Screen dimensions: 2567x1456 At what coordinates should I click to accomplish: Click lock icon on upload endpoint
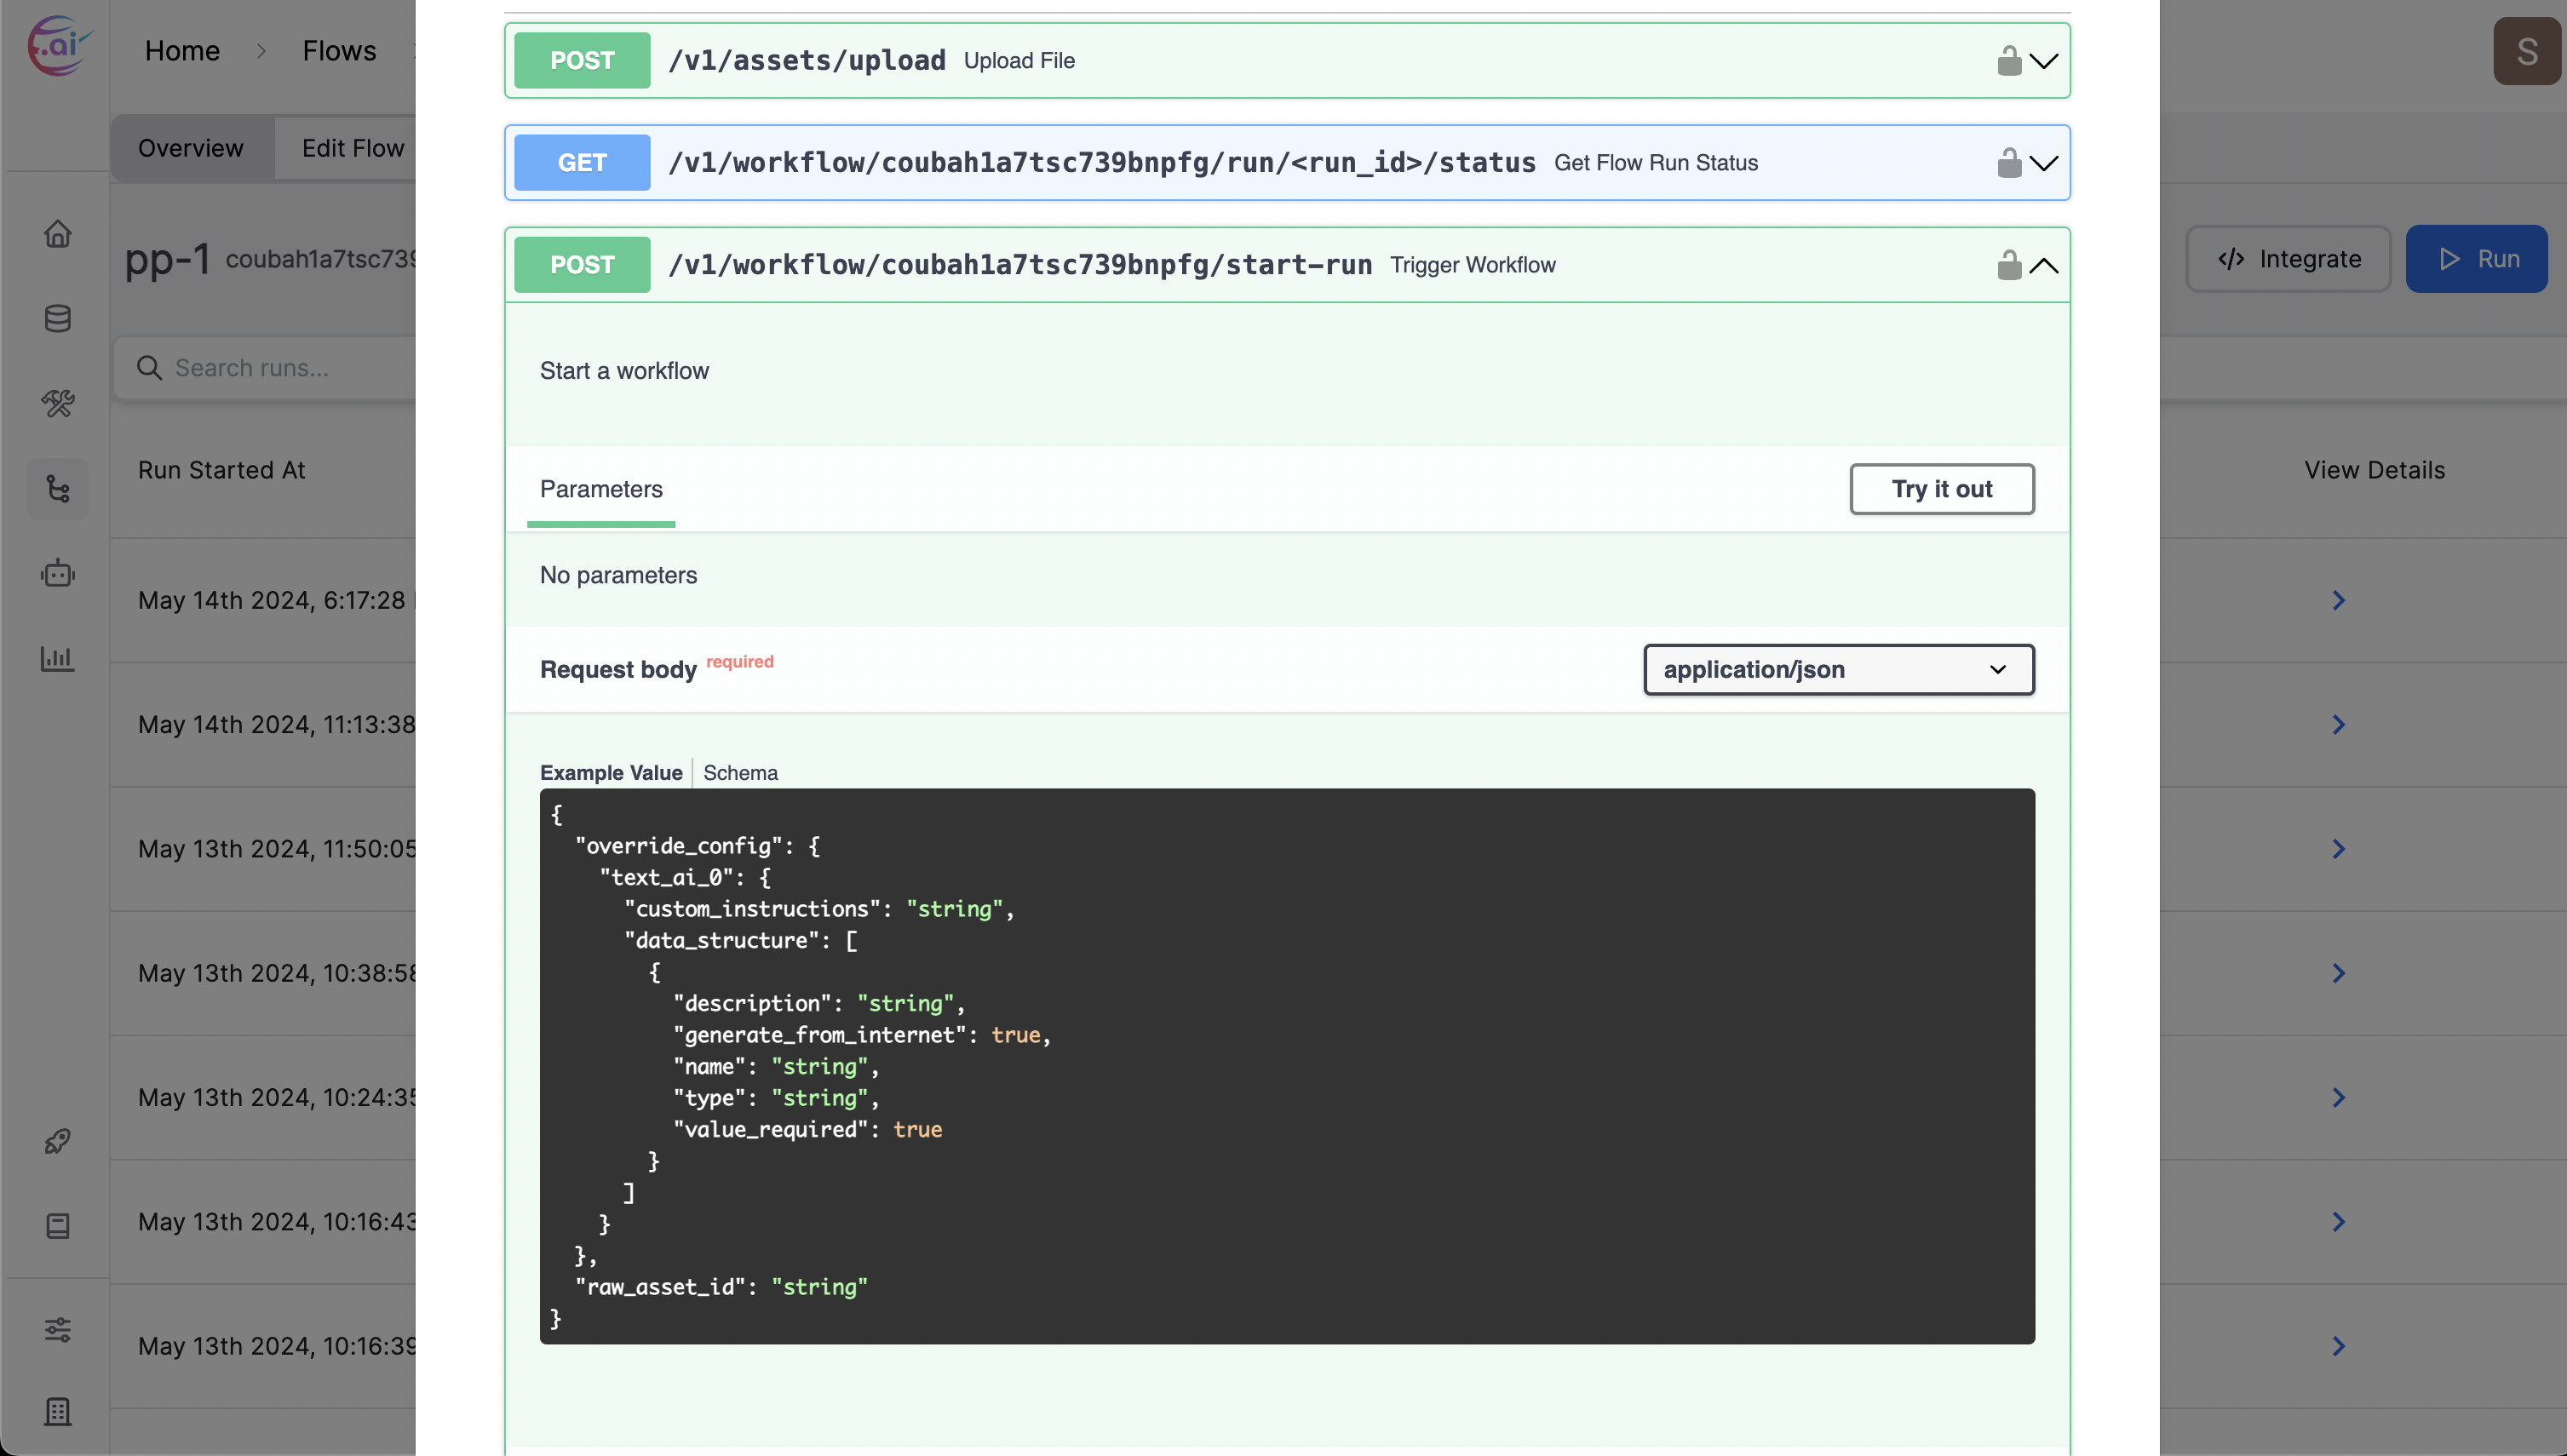2009,61
